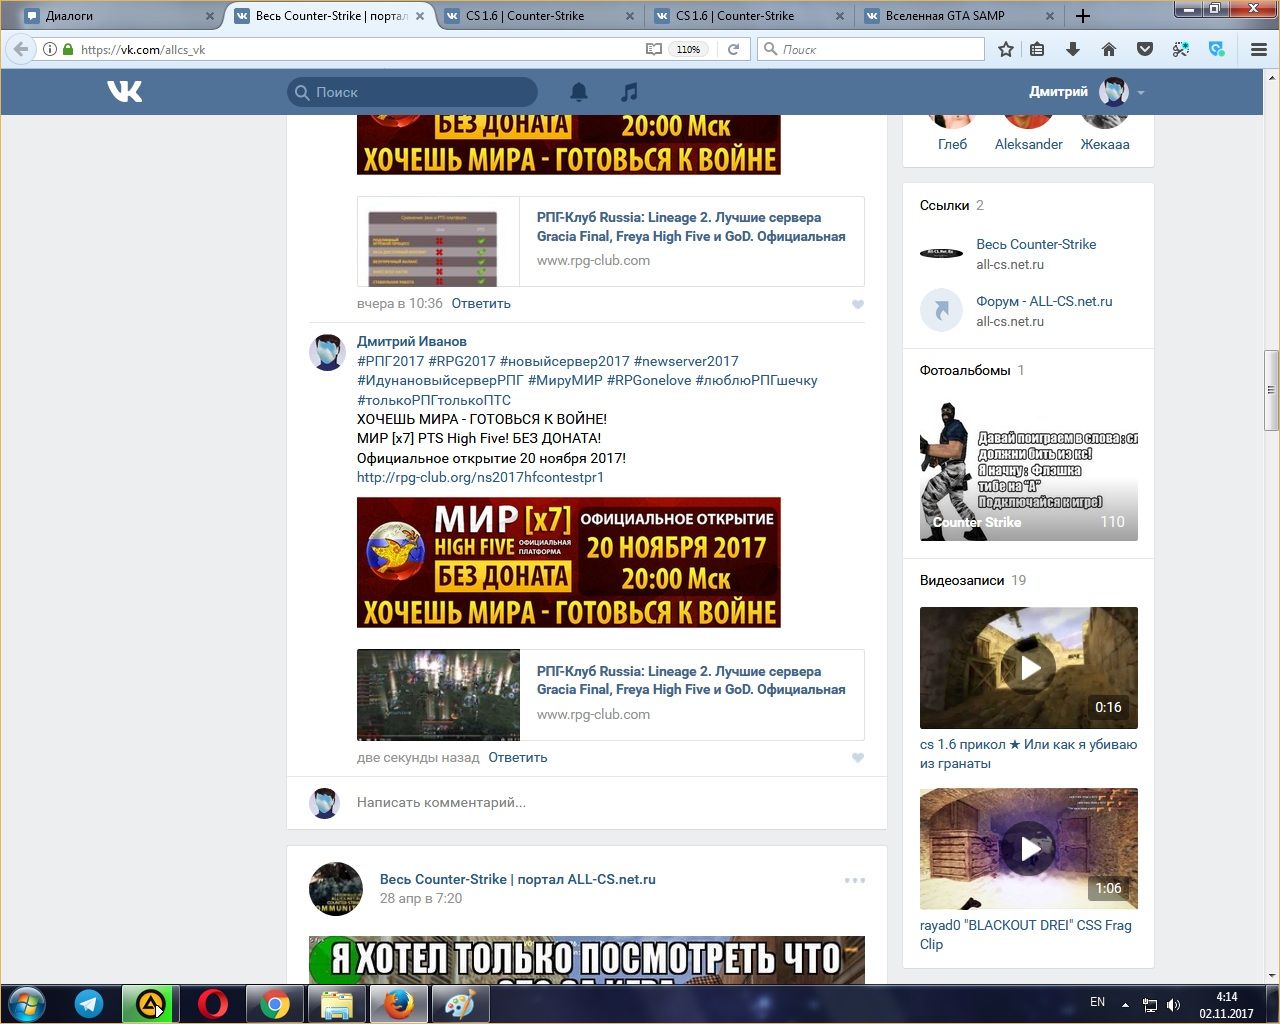Close the Диалоги tab
This screenshot has height=1024, width=1280.
209,16
